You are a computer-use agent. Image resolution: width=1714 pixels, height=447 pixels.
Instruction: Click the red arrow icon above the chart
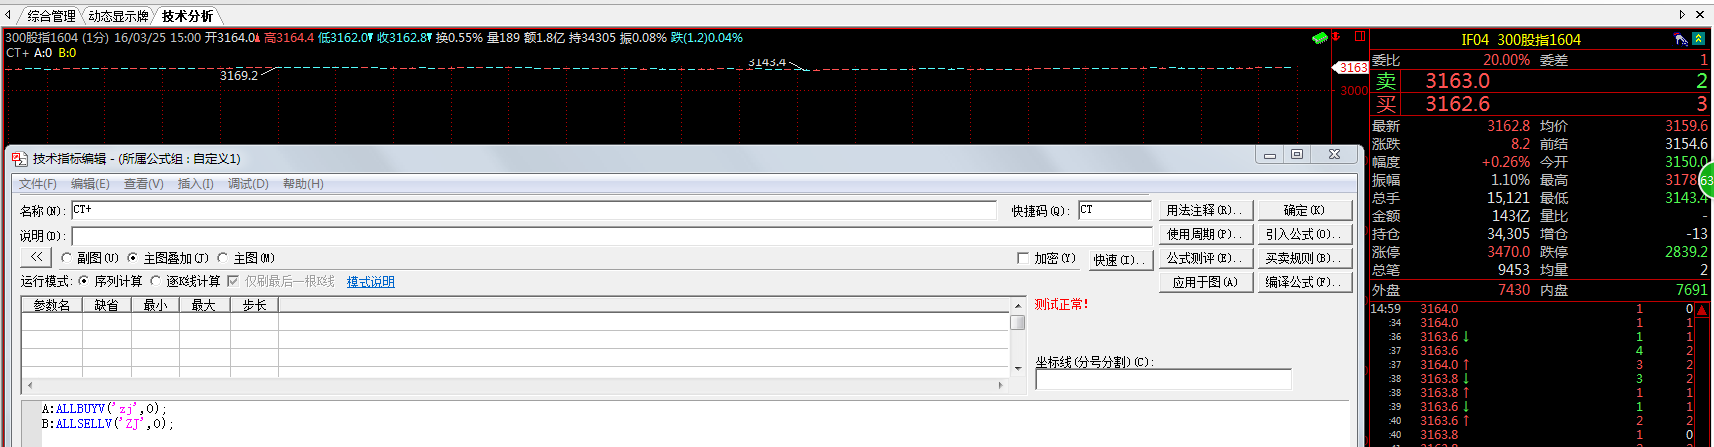tap(1336, 37)
